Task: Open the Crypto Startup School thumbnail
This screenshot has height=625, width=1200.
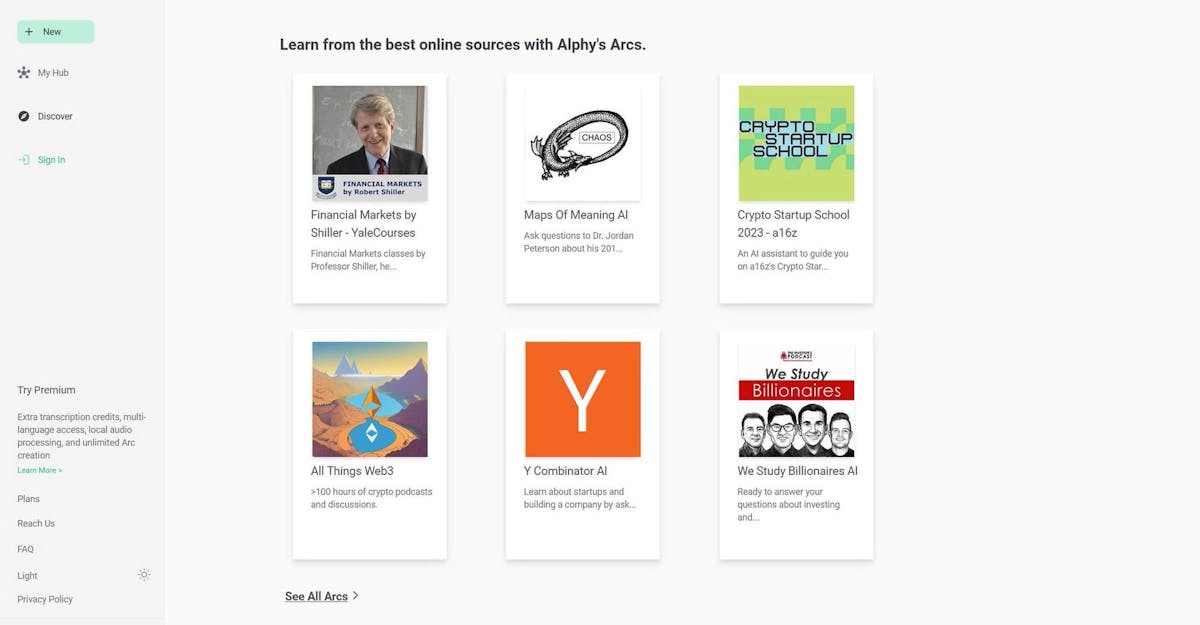Action: click(797, 143)
